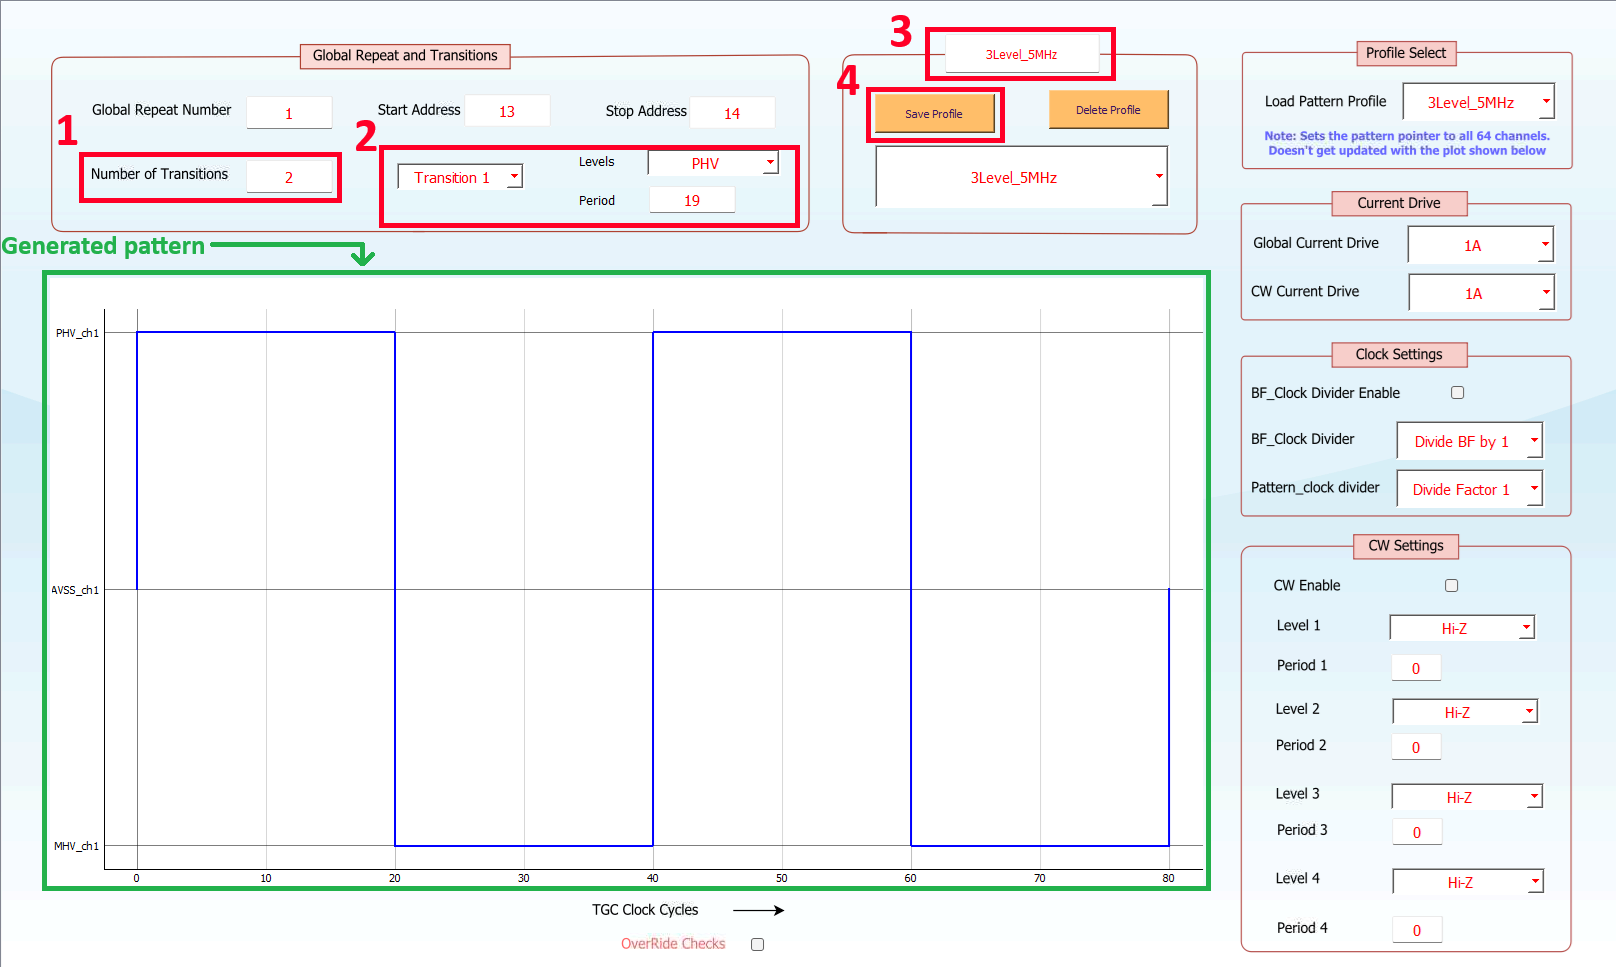
Task: Click the profile name text field above Save Profile
Action: click(1021, 54)
